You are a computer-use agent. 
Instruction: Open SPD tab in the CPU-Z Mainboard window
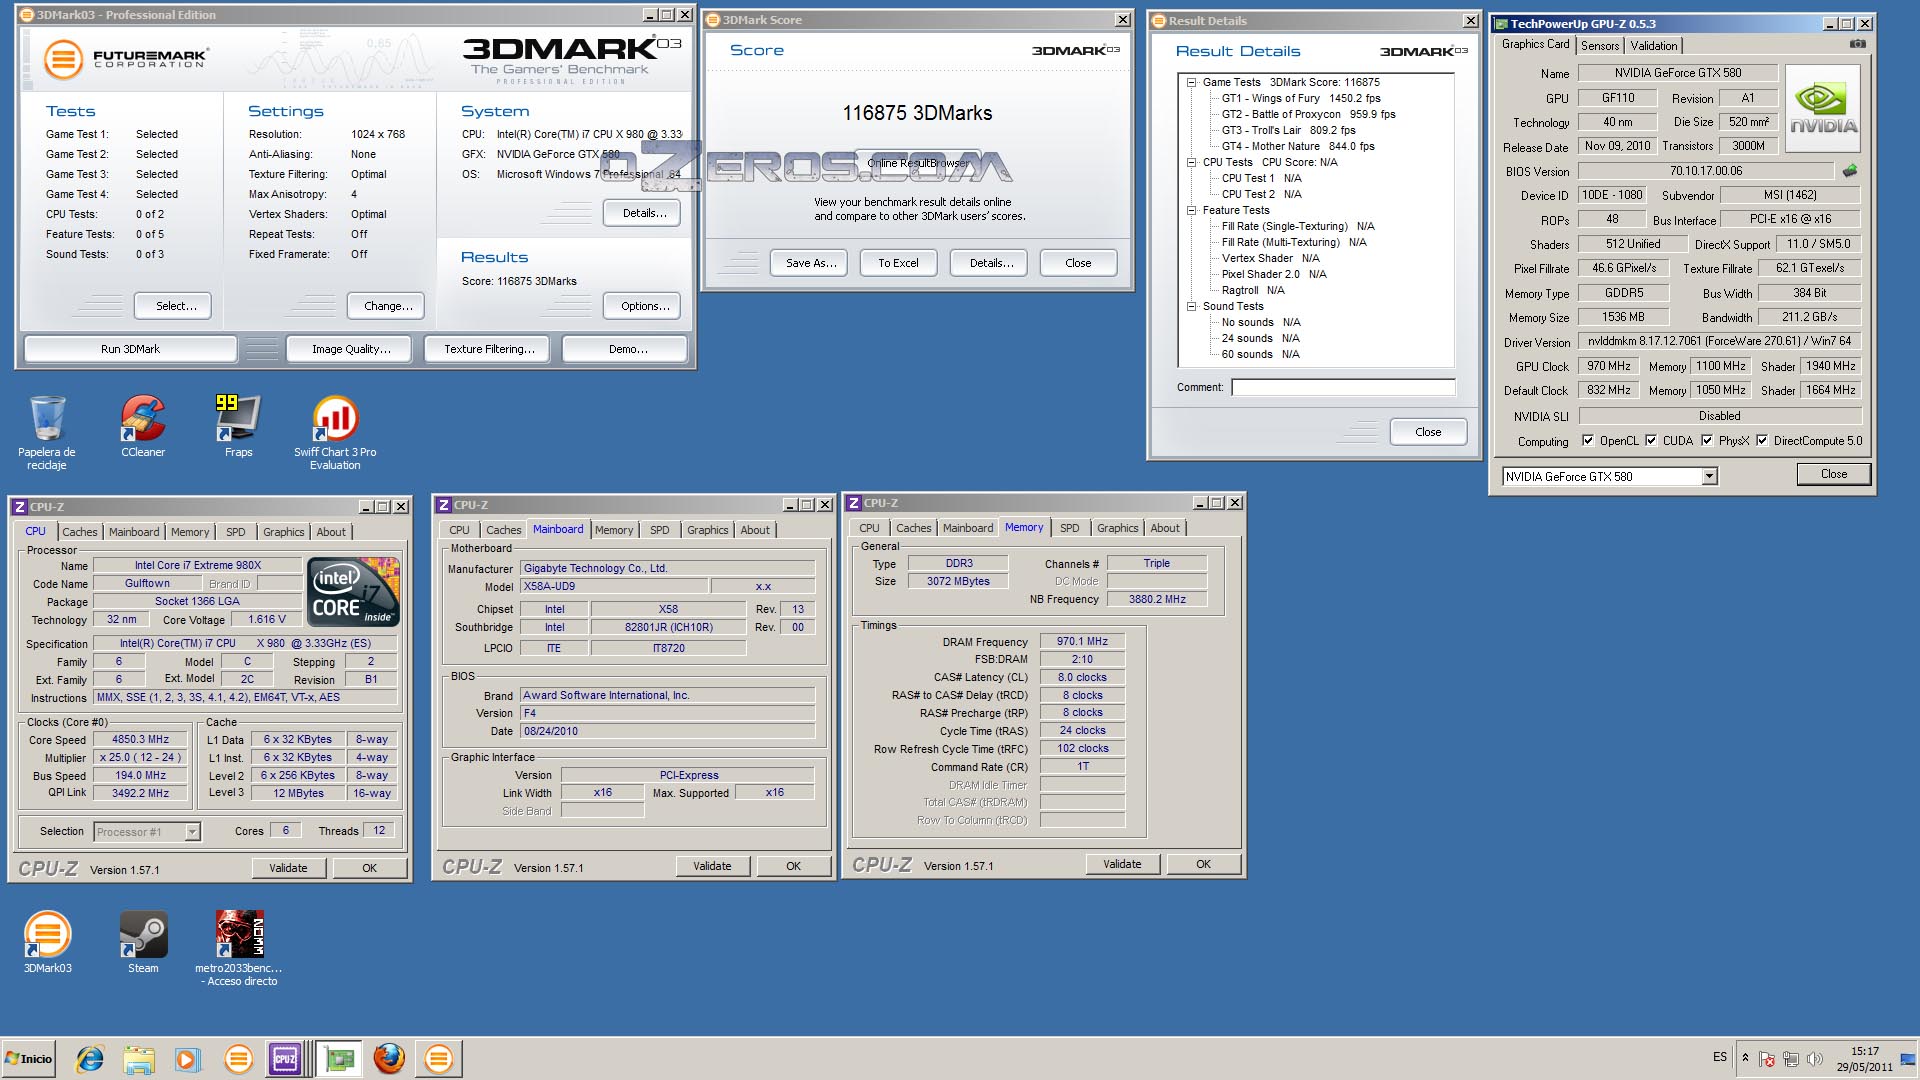[x=659, y=530]
